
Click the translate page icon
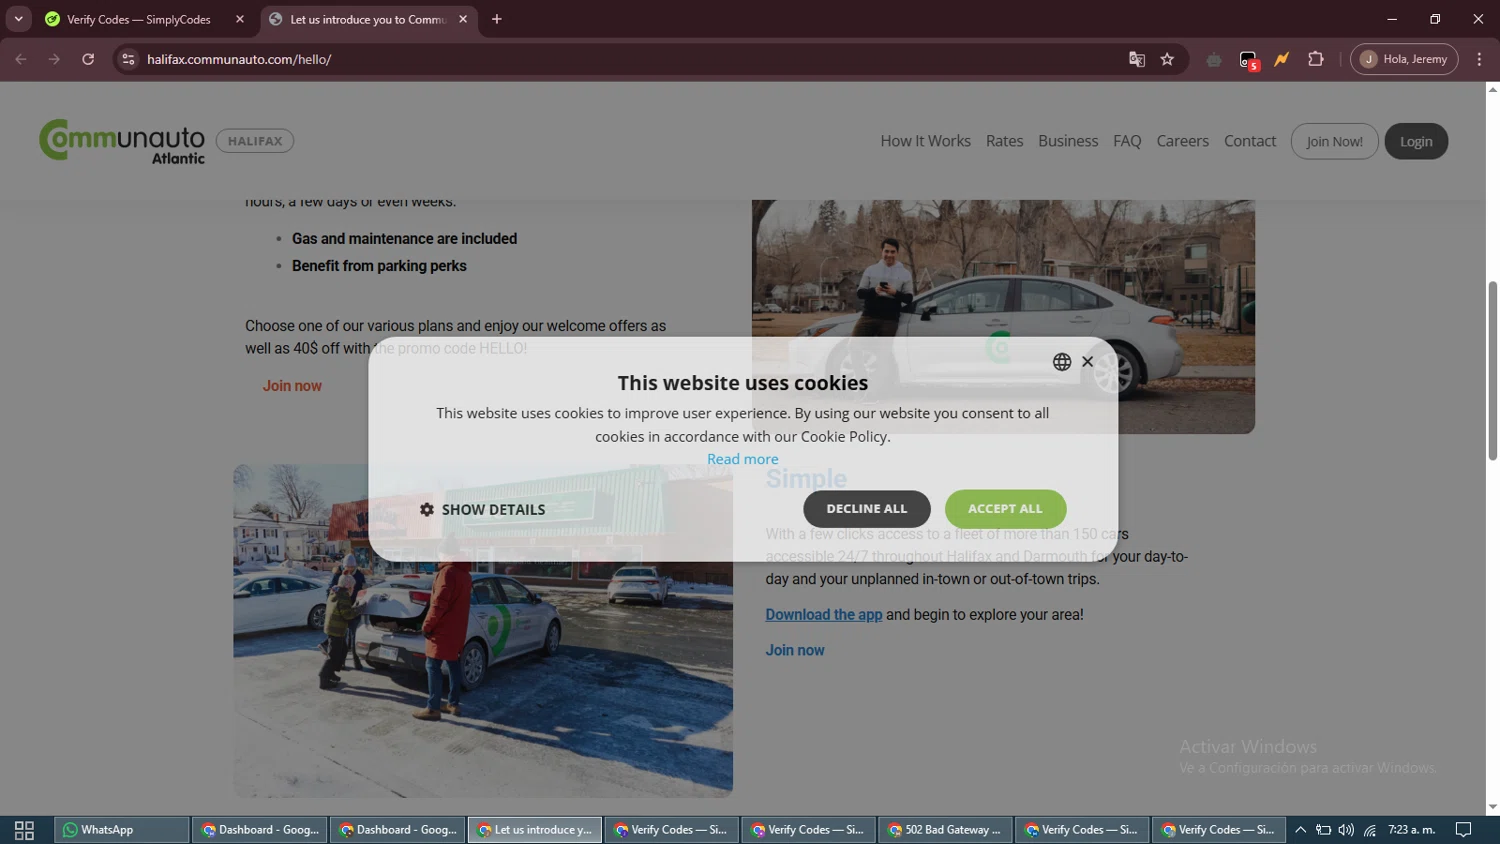[1137, 59]
